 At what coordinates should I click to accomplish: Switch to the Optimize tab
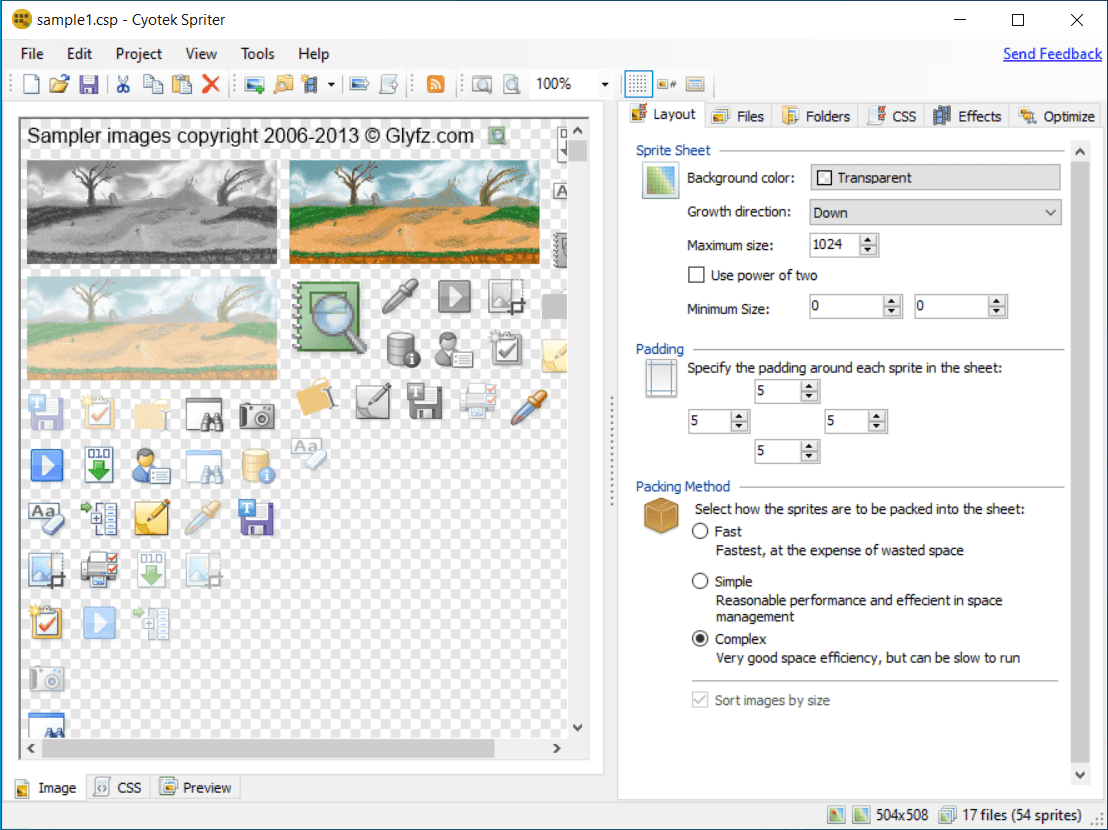(x=1057, y=117)
